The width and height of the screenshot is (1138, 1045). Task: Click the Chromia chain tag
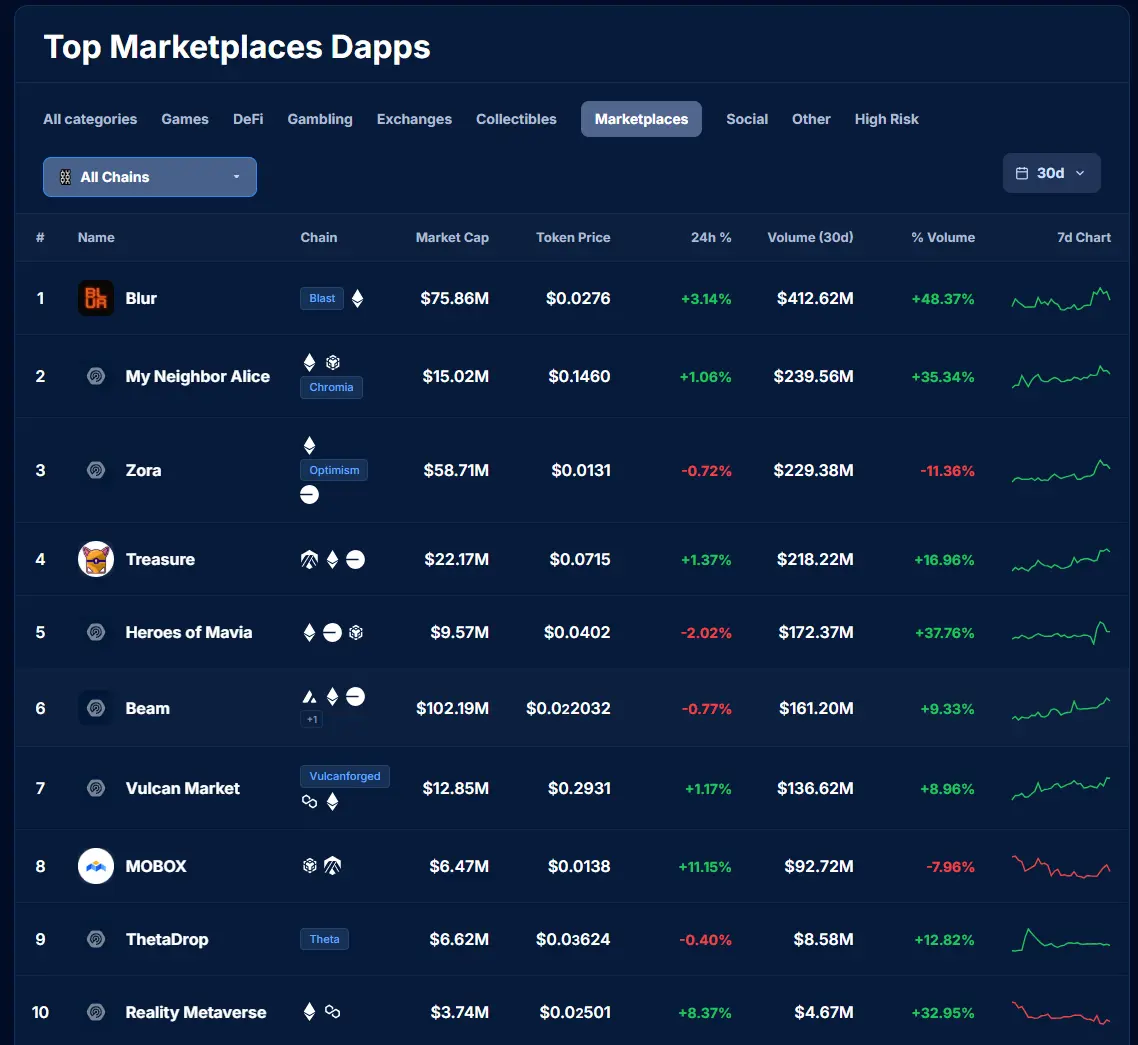tap(332, 388)
